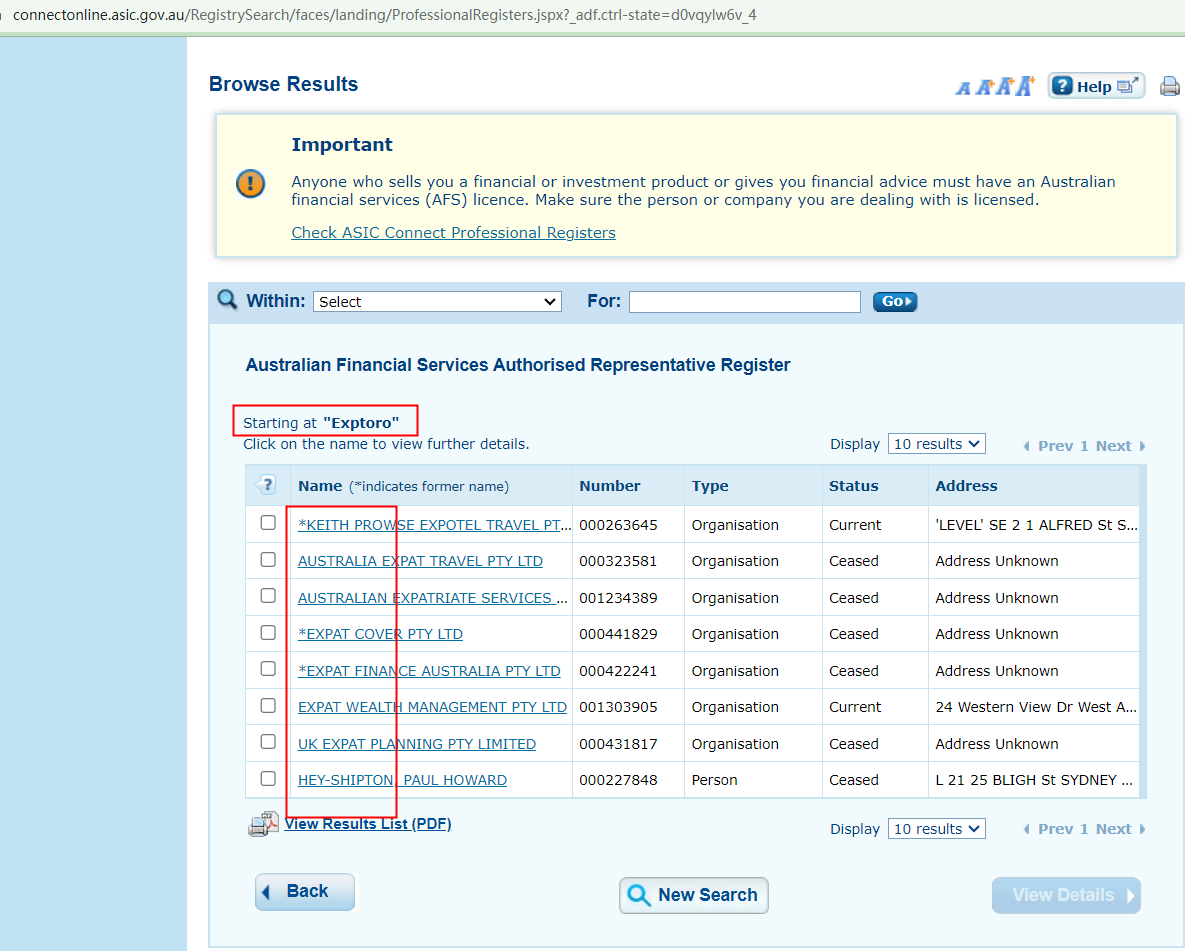Click the largest text size A icon
The height and width of the screenshot is (951, 1185).
point(1025,86)
